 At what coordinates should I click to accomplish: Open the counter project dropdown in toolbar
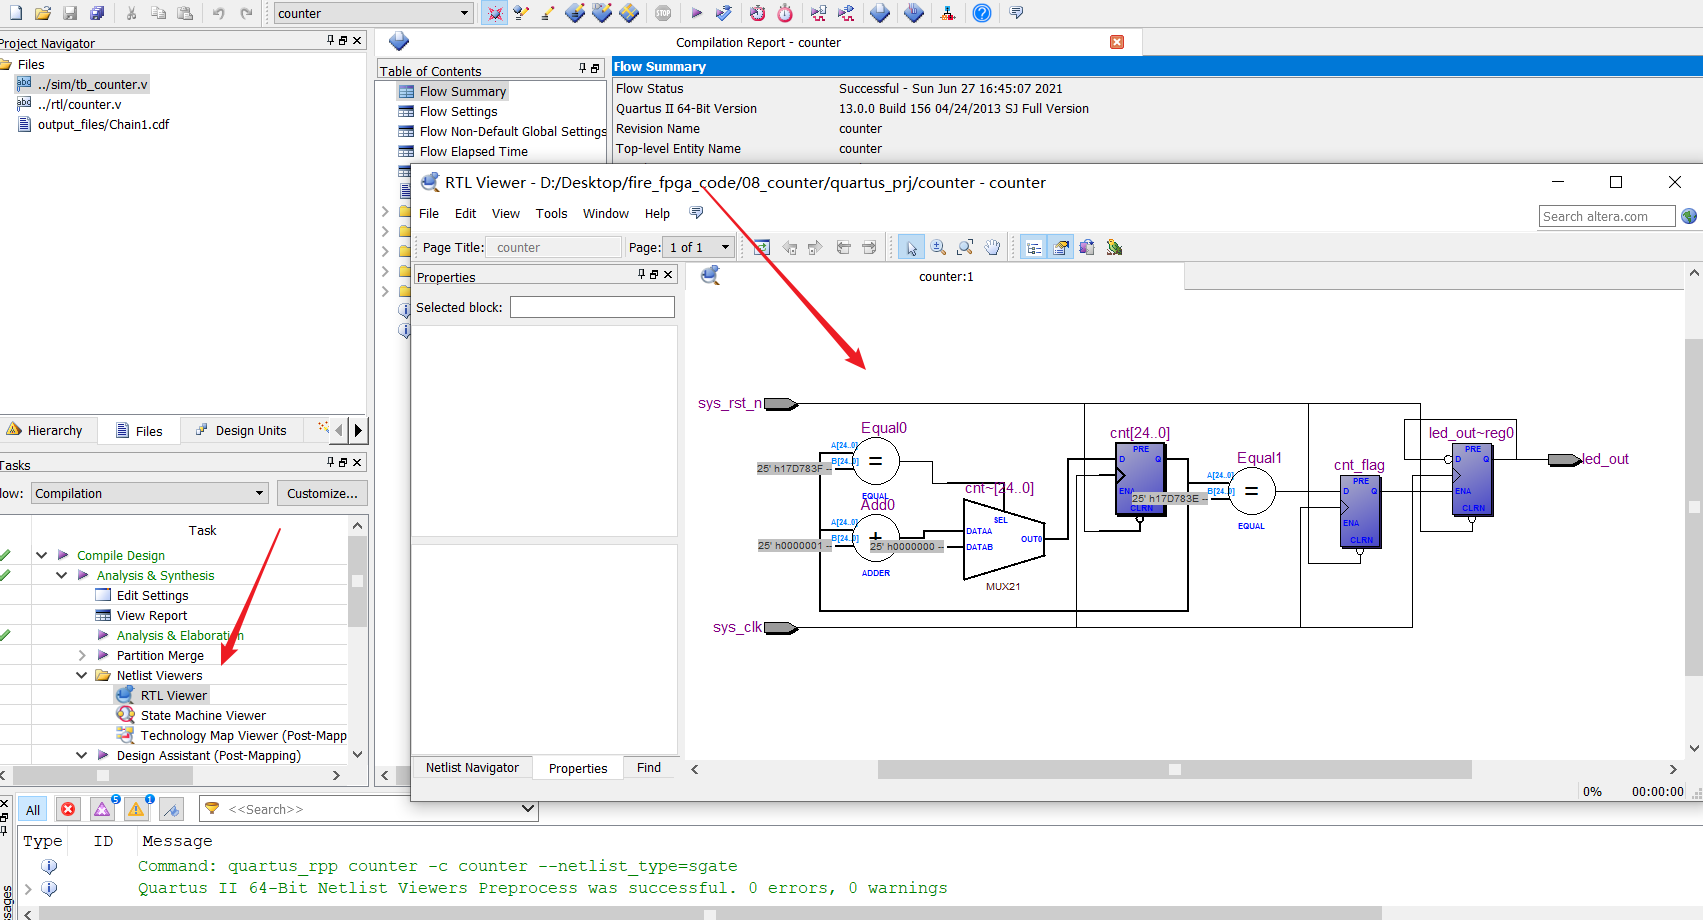pos(464,13)
